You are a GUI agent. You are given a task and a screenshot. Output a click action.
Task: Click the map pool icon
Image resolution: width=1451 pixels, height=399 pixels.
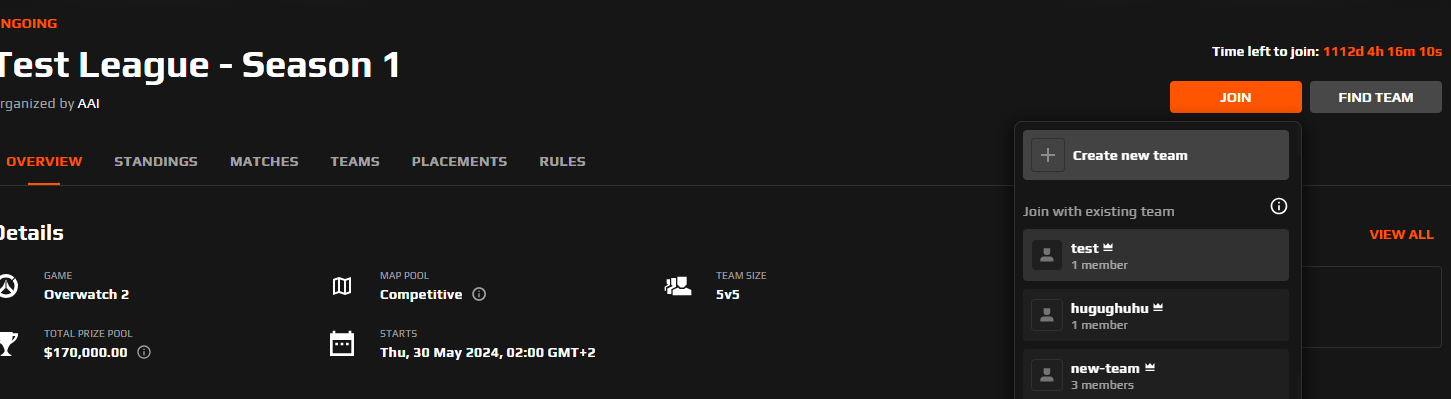(x=342, y=286)
